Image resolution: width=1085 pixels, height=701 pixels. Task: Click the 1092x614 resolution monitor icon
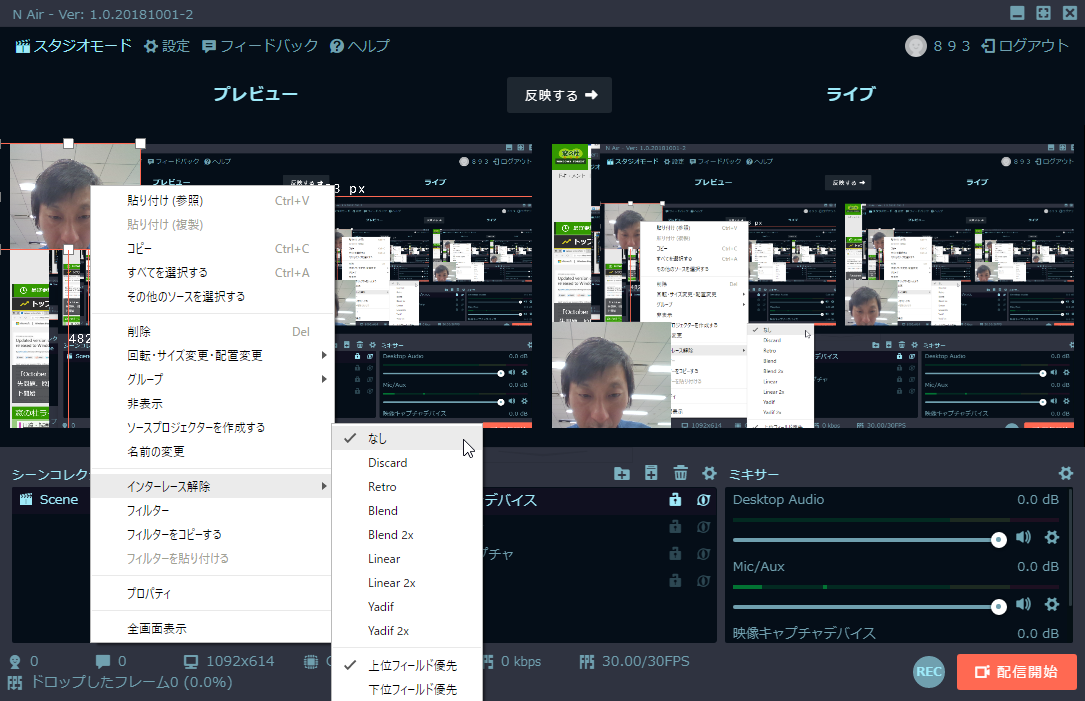pos(191,662)
